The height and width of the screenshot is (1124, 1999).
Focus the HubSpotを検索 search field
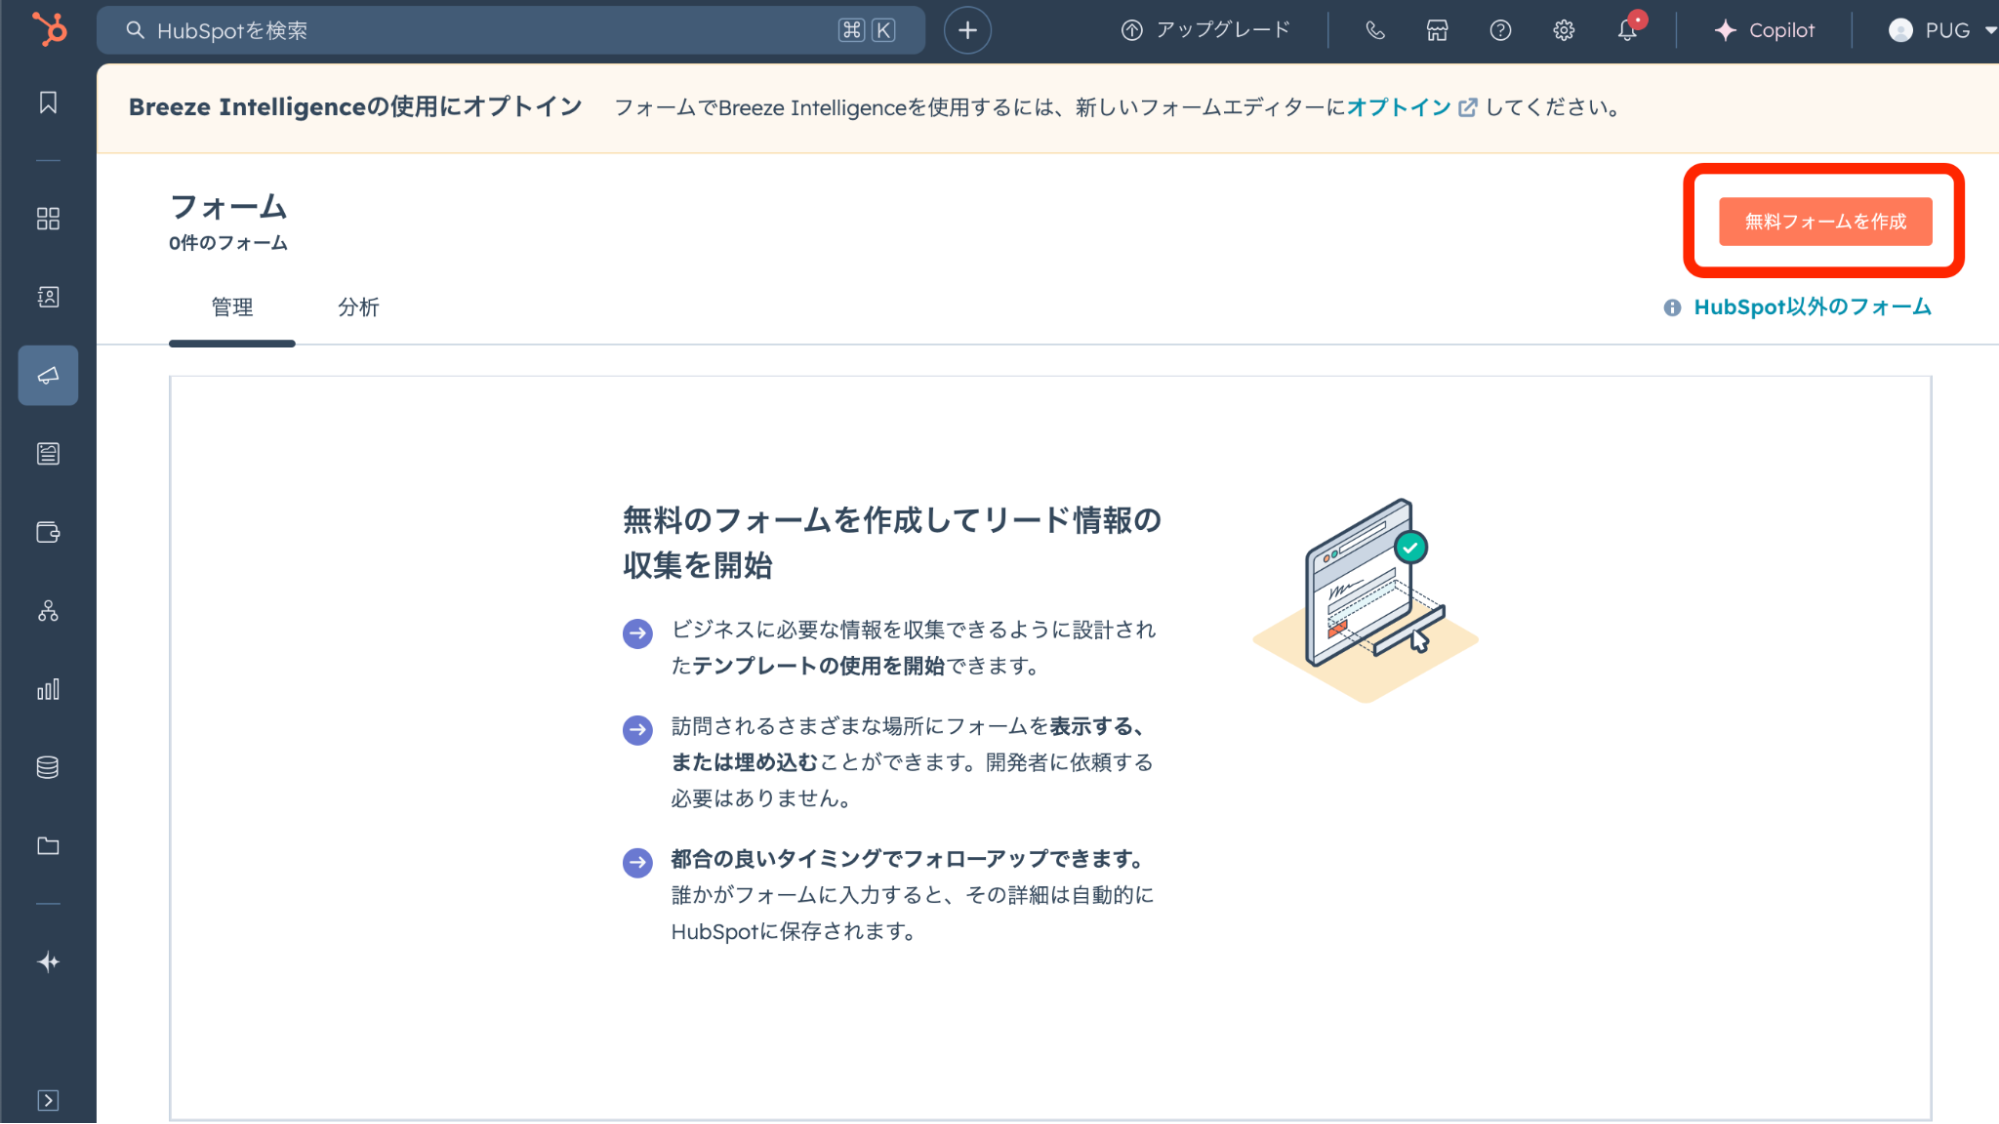click(x=511, y=30)
